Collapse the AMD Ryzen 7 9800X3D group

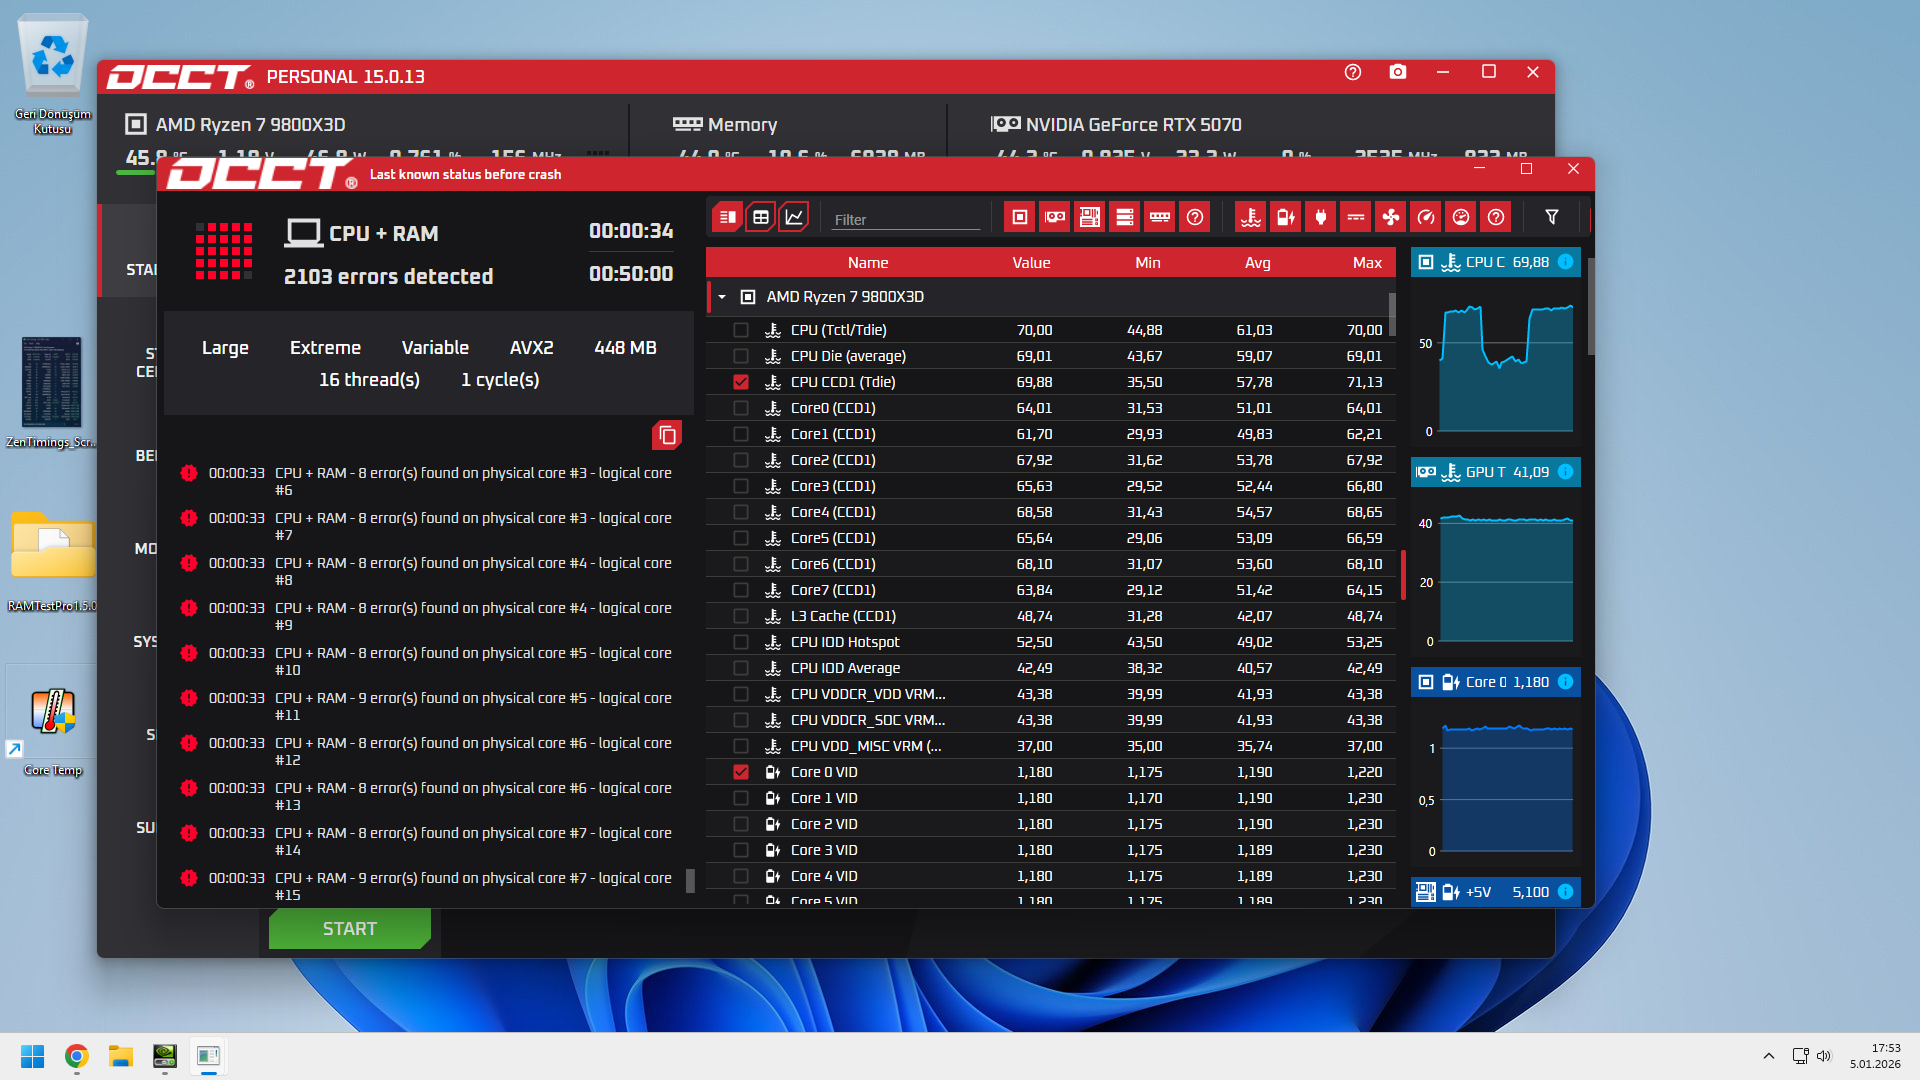(x=722, y=297)
